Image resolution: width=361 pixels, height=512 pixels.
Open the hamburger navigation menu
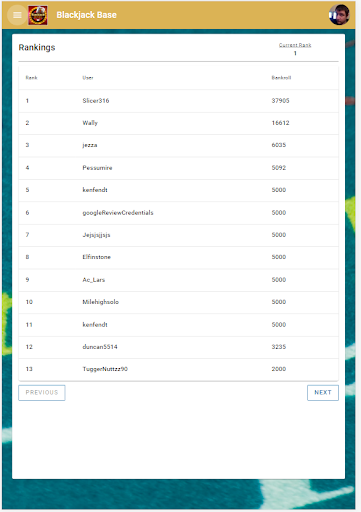17,15
